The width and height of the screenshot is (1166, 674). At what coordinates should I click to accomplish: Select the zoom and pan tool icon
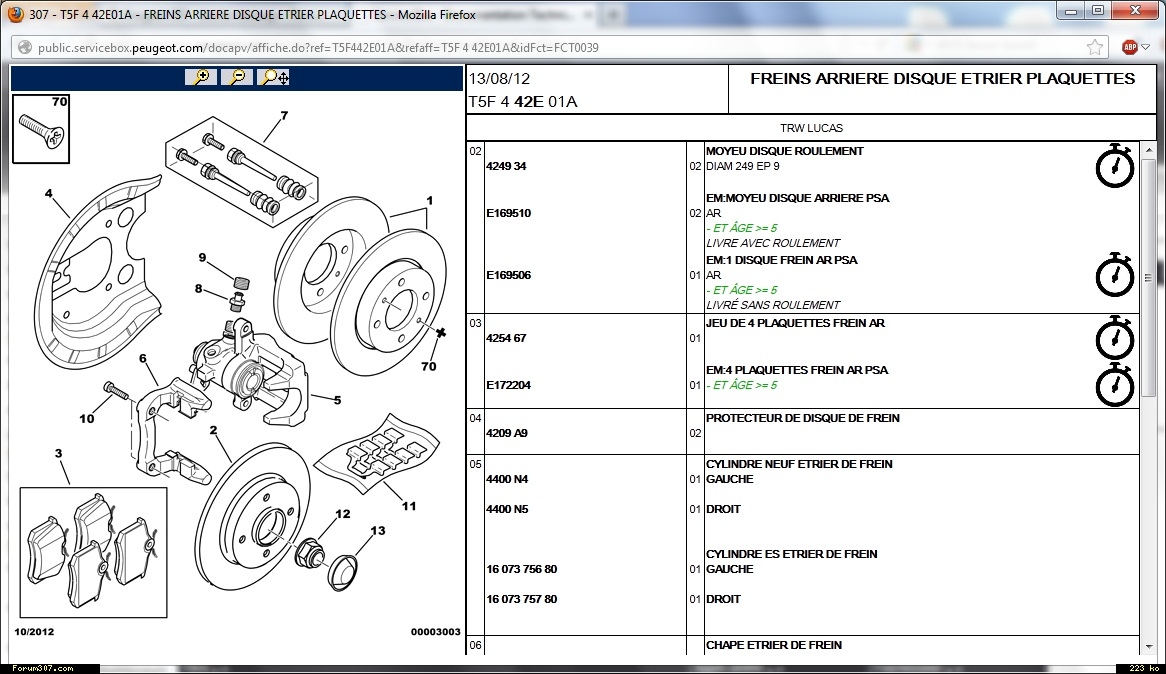pyautogui.click(x=274, y=78)
